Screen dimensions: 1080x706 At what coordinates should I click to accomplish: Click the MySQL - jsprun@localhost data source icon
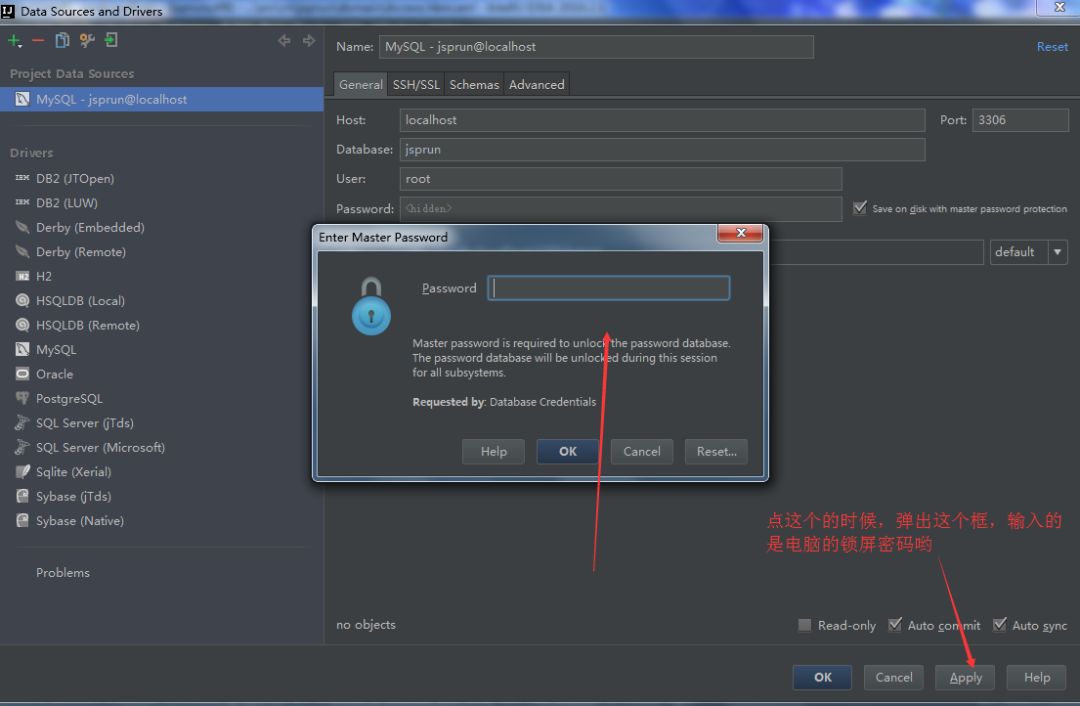pos(23,99)
